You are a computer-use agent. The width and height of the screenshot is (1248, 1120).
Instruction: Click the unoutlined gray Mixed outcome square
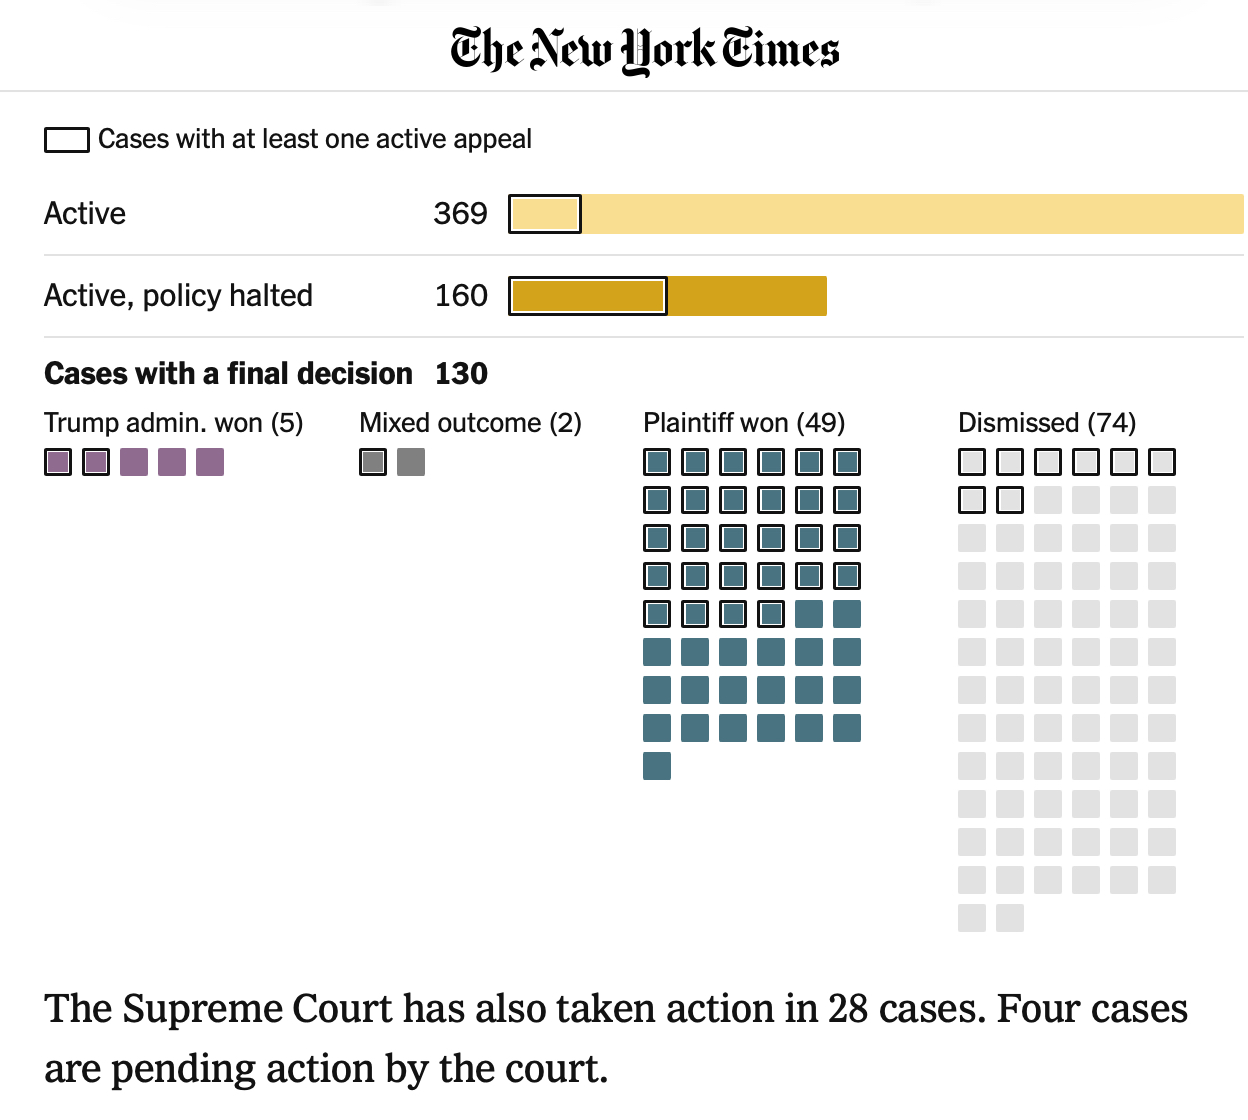pos(411,462)
